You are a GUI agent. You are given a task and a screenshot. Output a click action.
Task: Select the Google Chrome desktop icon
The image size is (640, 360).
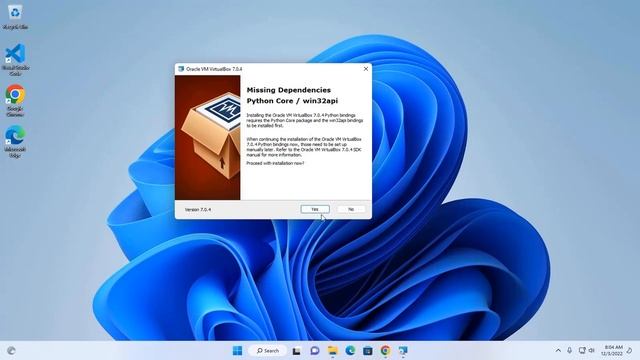(15, 101)
